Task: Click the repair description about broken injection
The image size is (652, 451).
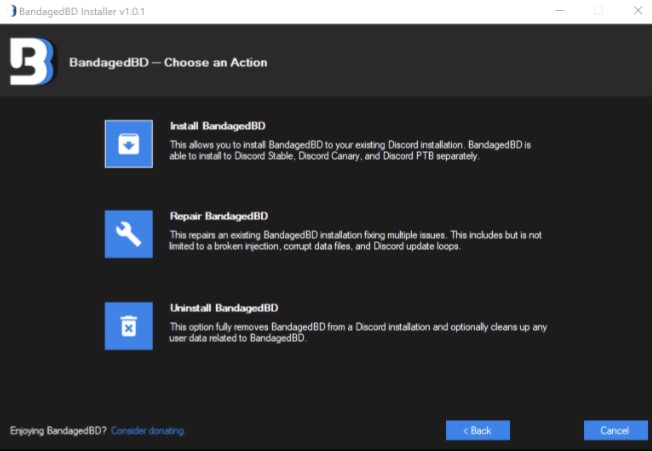Action: [356, 241]
